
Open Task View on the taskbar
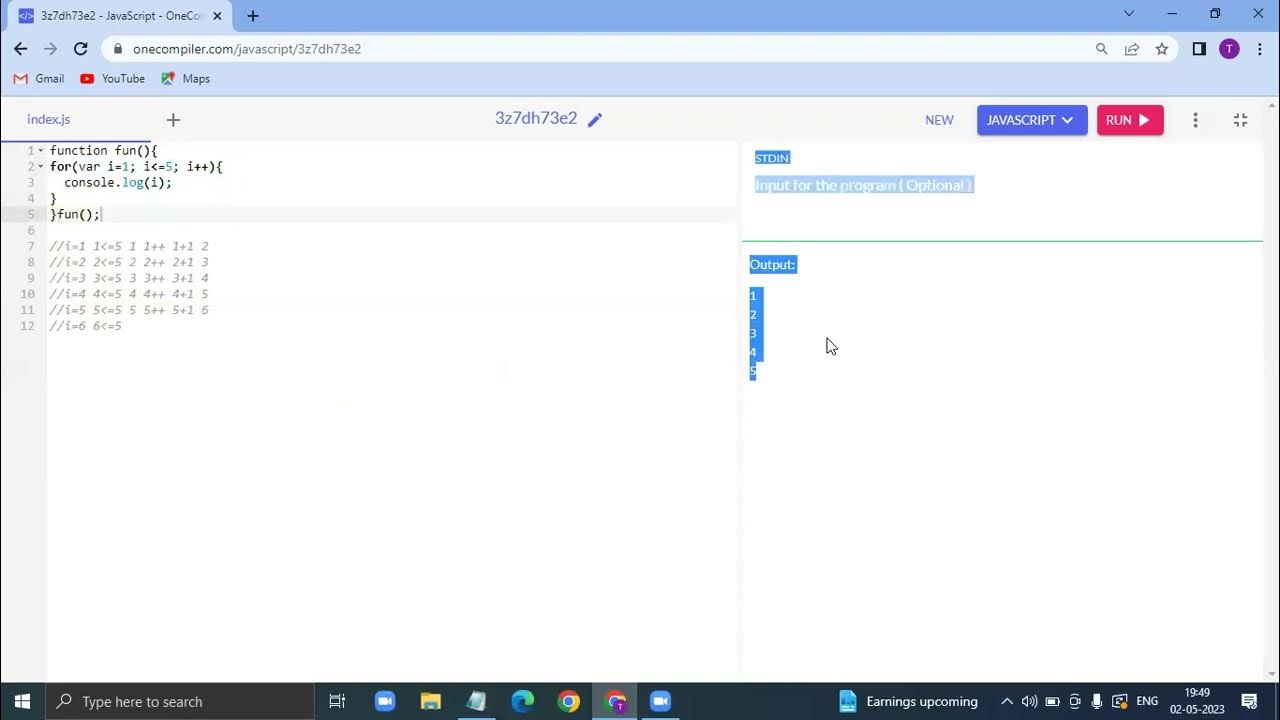point(337,701)
